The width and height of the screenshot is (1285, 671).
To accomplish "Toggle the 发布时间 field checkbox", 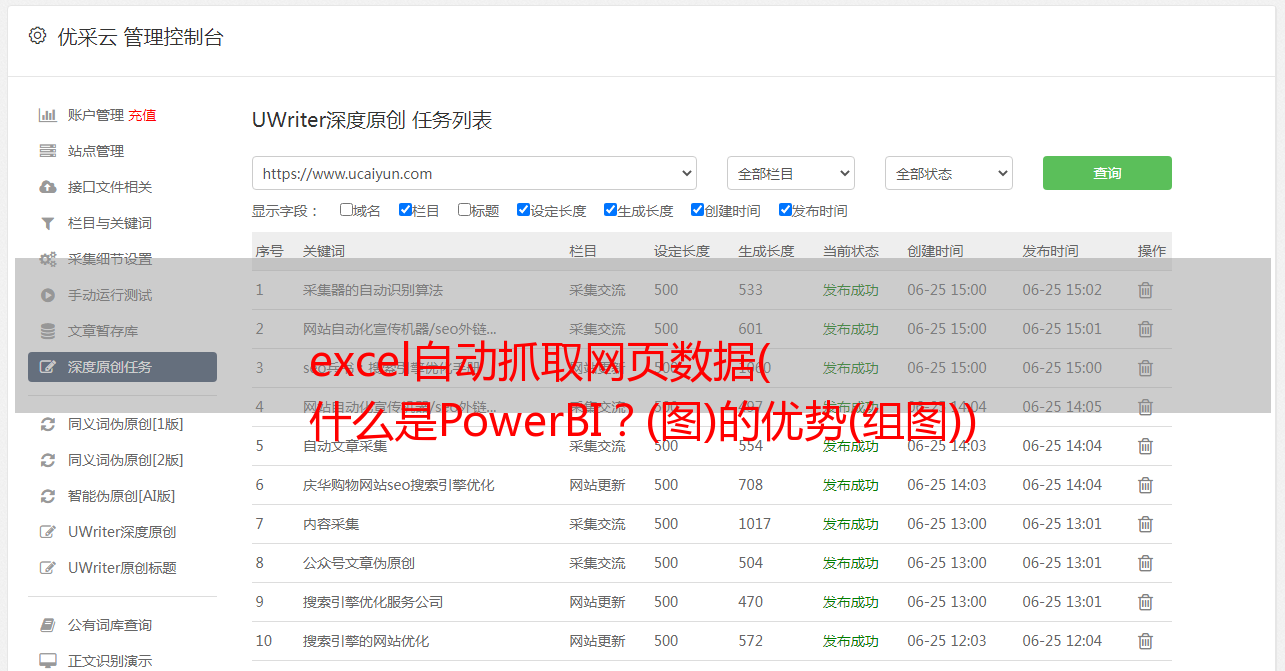I will pos(784,210).
